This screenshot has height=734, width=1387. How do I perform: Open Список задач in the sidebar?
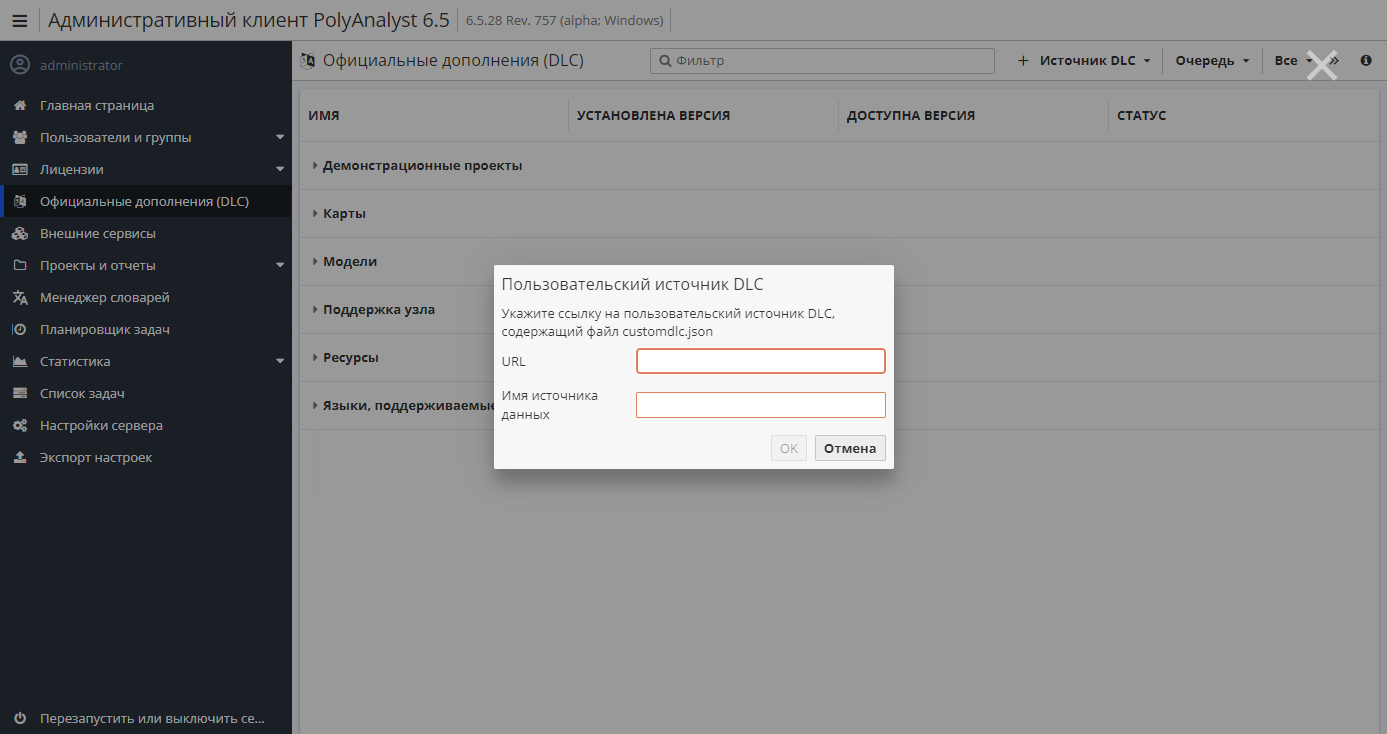point(146,393)
